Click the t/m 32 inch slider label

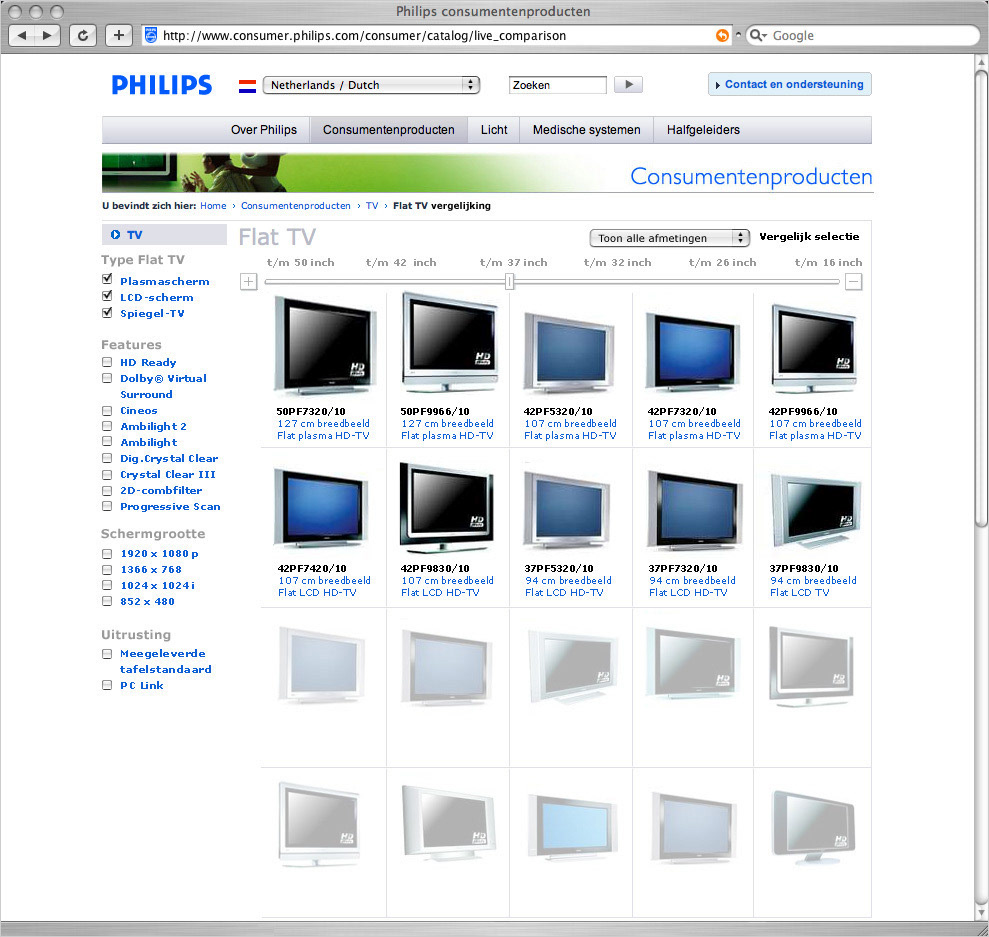click(617, 262)
